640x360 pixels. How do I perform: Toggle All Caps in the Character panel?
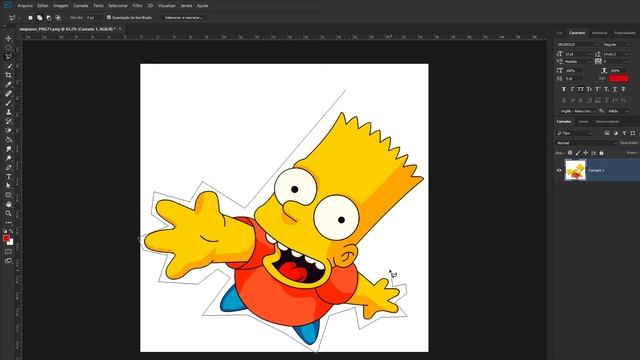click(581, 89)
